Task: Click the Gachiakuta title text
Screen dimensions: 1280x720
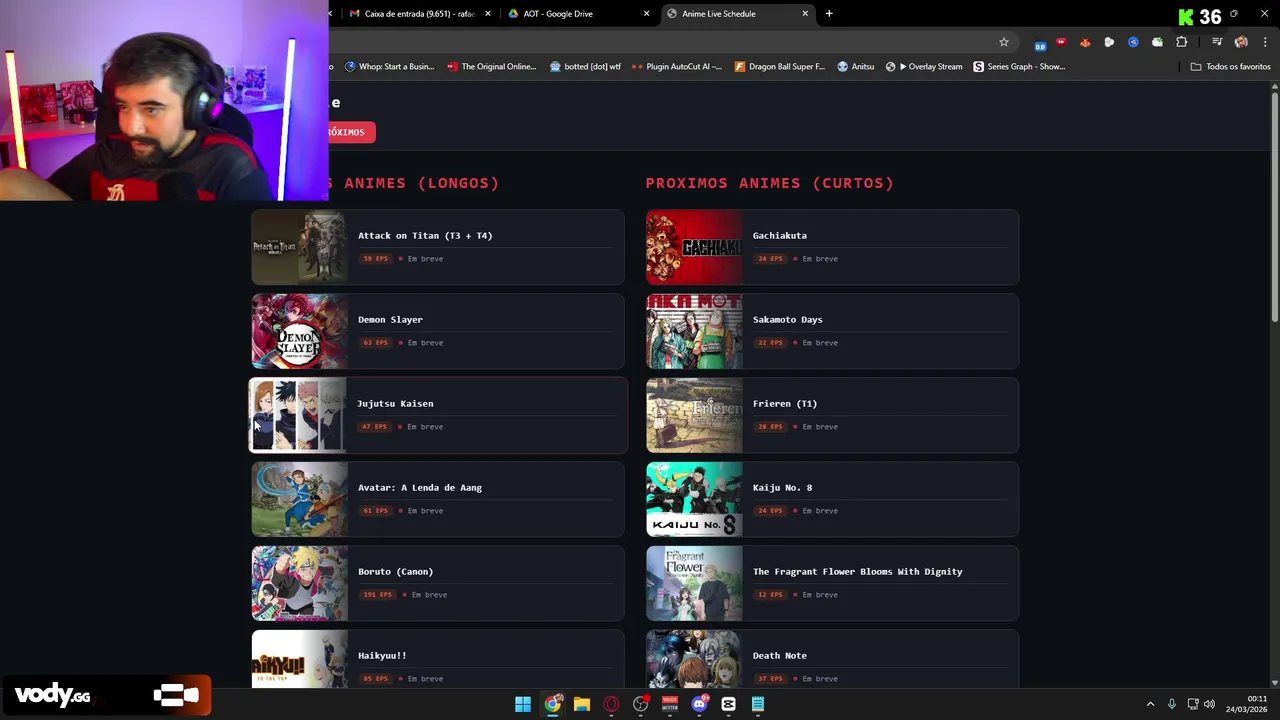Action: 780,235
